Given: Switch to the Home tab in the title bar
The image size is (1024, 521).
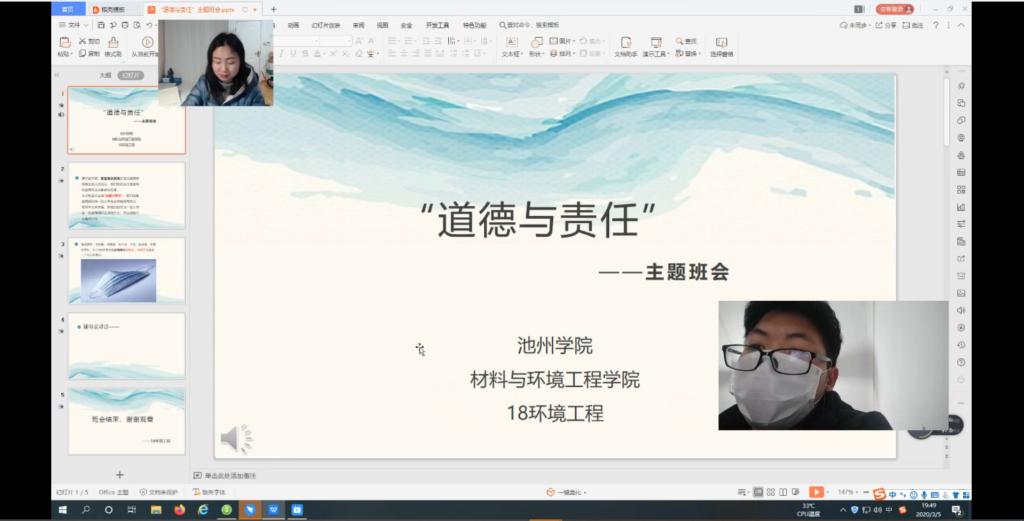Looking at the screenshot, I should 67,9.
